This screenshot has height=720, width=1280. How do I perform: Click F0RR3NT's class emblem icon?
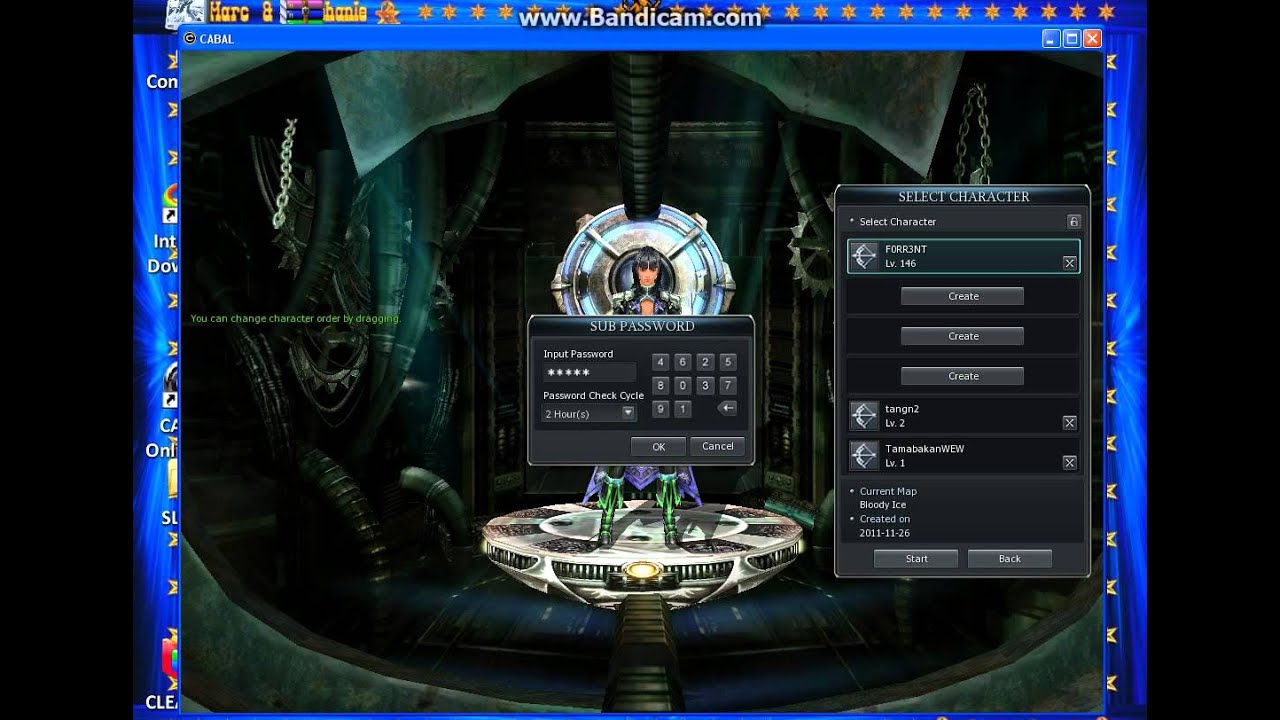[x=864, y=256]
